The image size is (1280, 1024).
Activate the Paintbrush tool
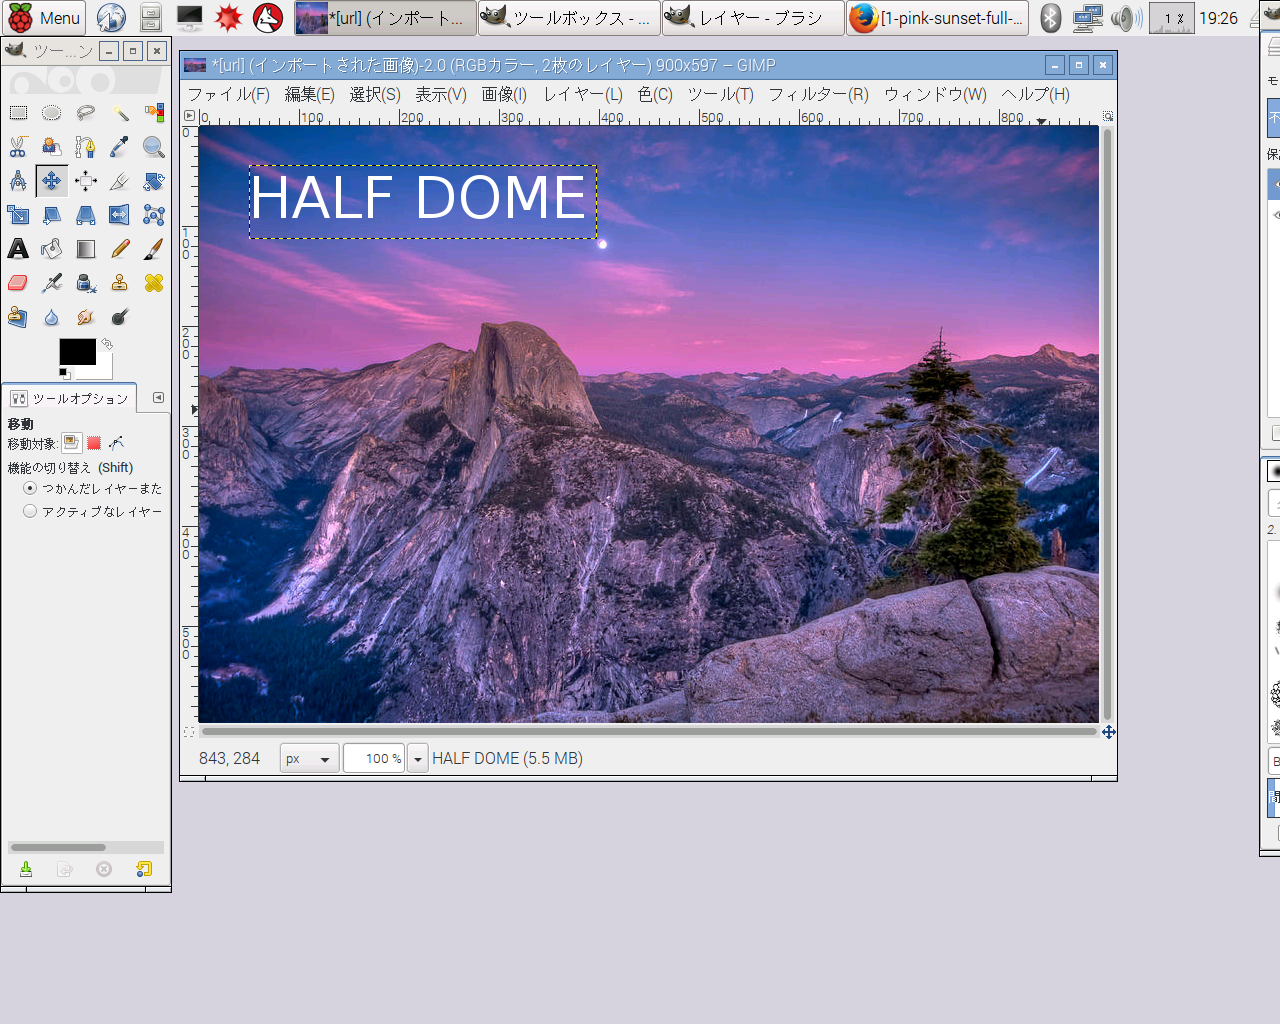click(x=154, y=249)
